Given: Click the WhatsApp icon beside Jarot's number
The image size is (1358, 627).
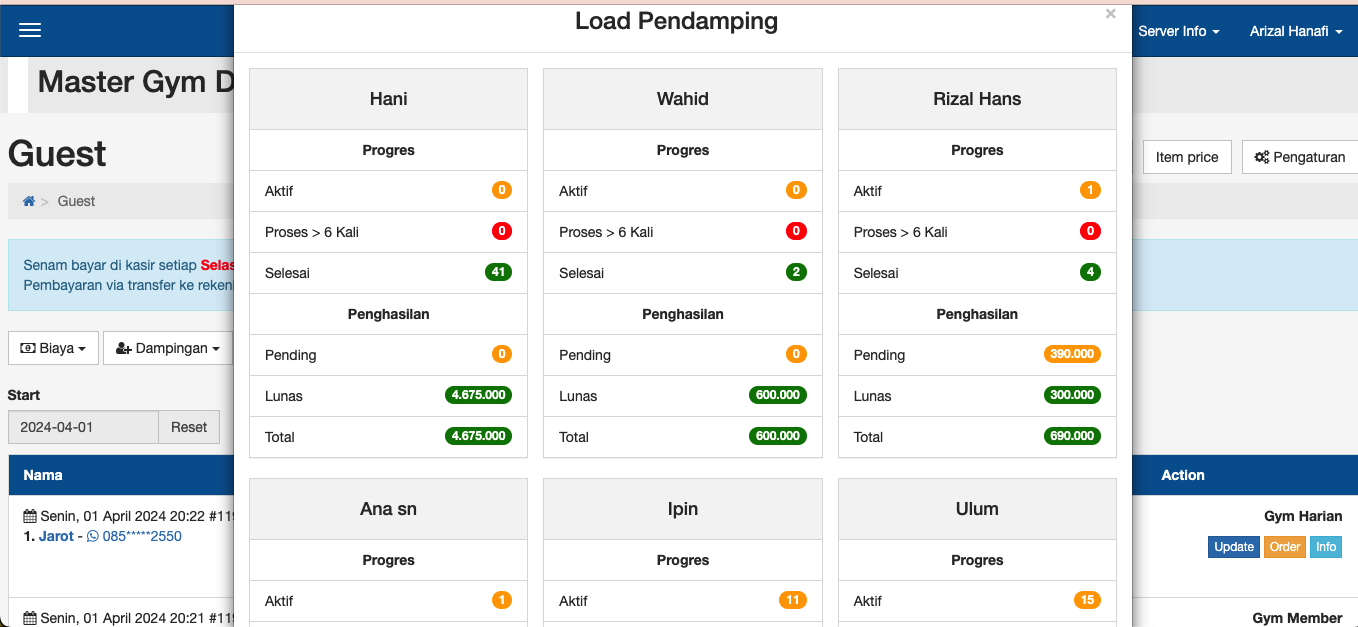Looking at the screenshot, I should coord(93,536).
